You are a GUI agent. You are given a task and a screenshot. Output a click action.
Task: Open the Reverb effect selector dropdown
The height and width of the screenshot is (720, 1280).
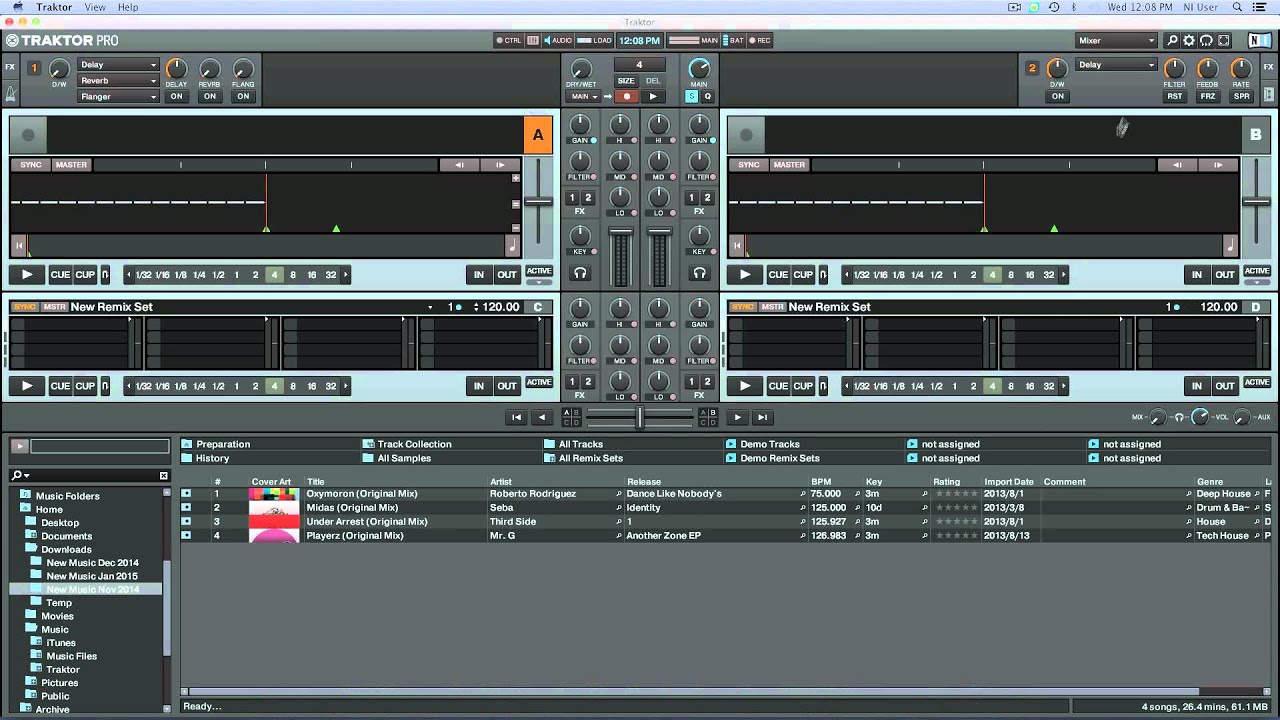click(119, 81)
